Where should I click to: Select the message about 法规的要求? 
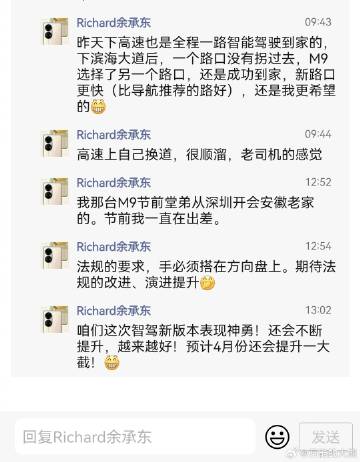(x=206, y=274)
